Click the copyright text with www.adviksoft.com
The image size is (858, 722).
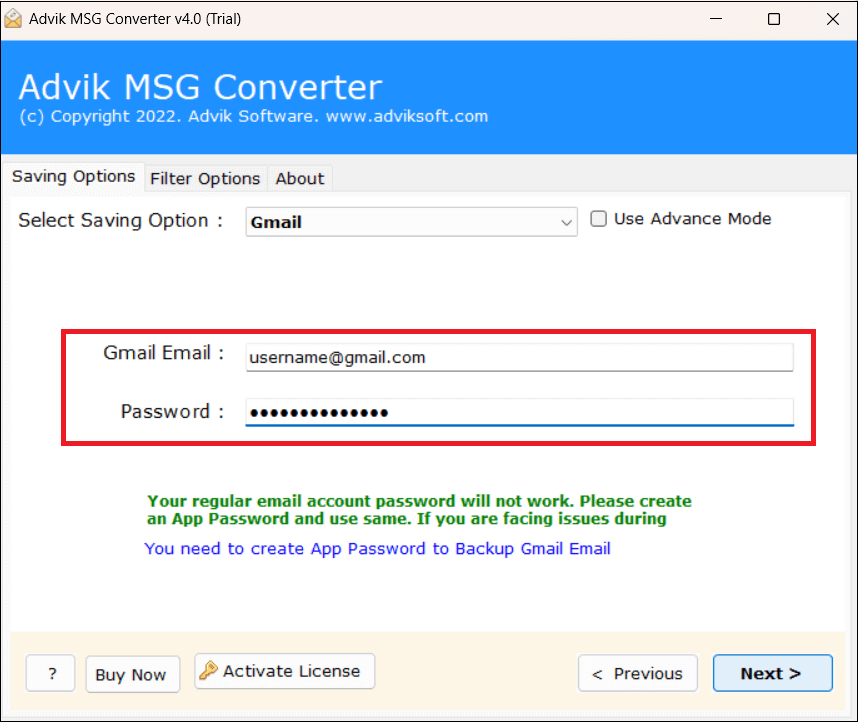coord(253,116)
